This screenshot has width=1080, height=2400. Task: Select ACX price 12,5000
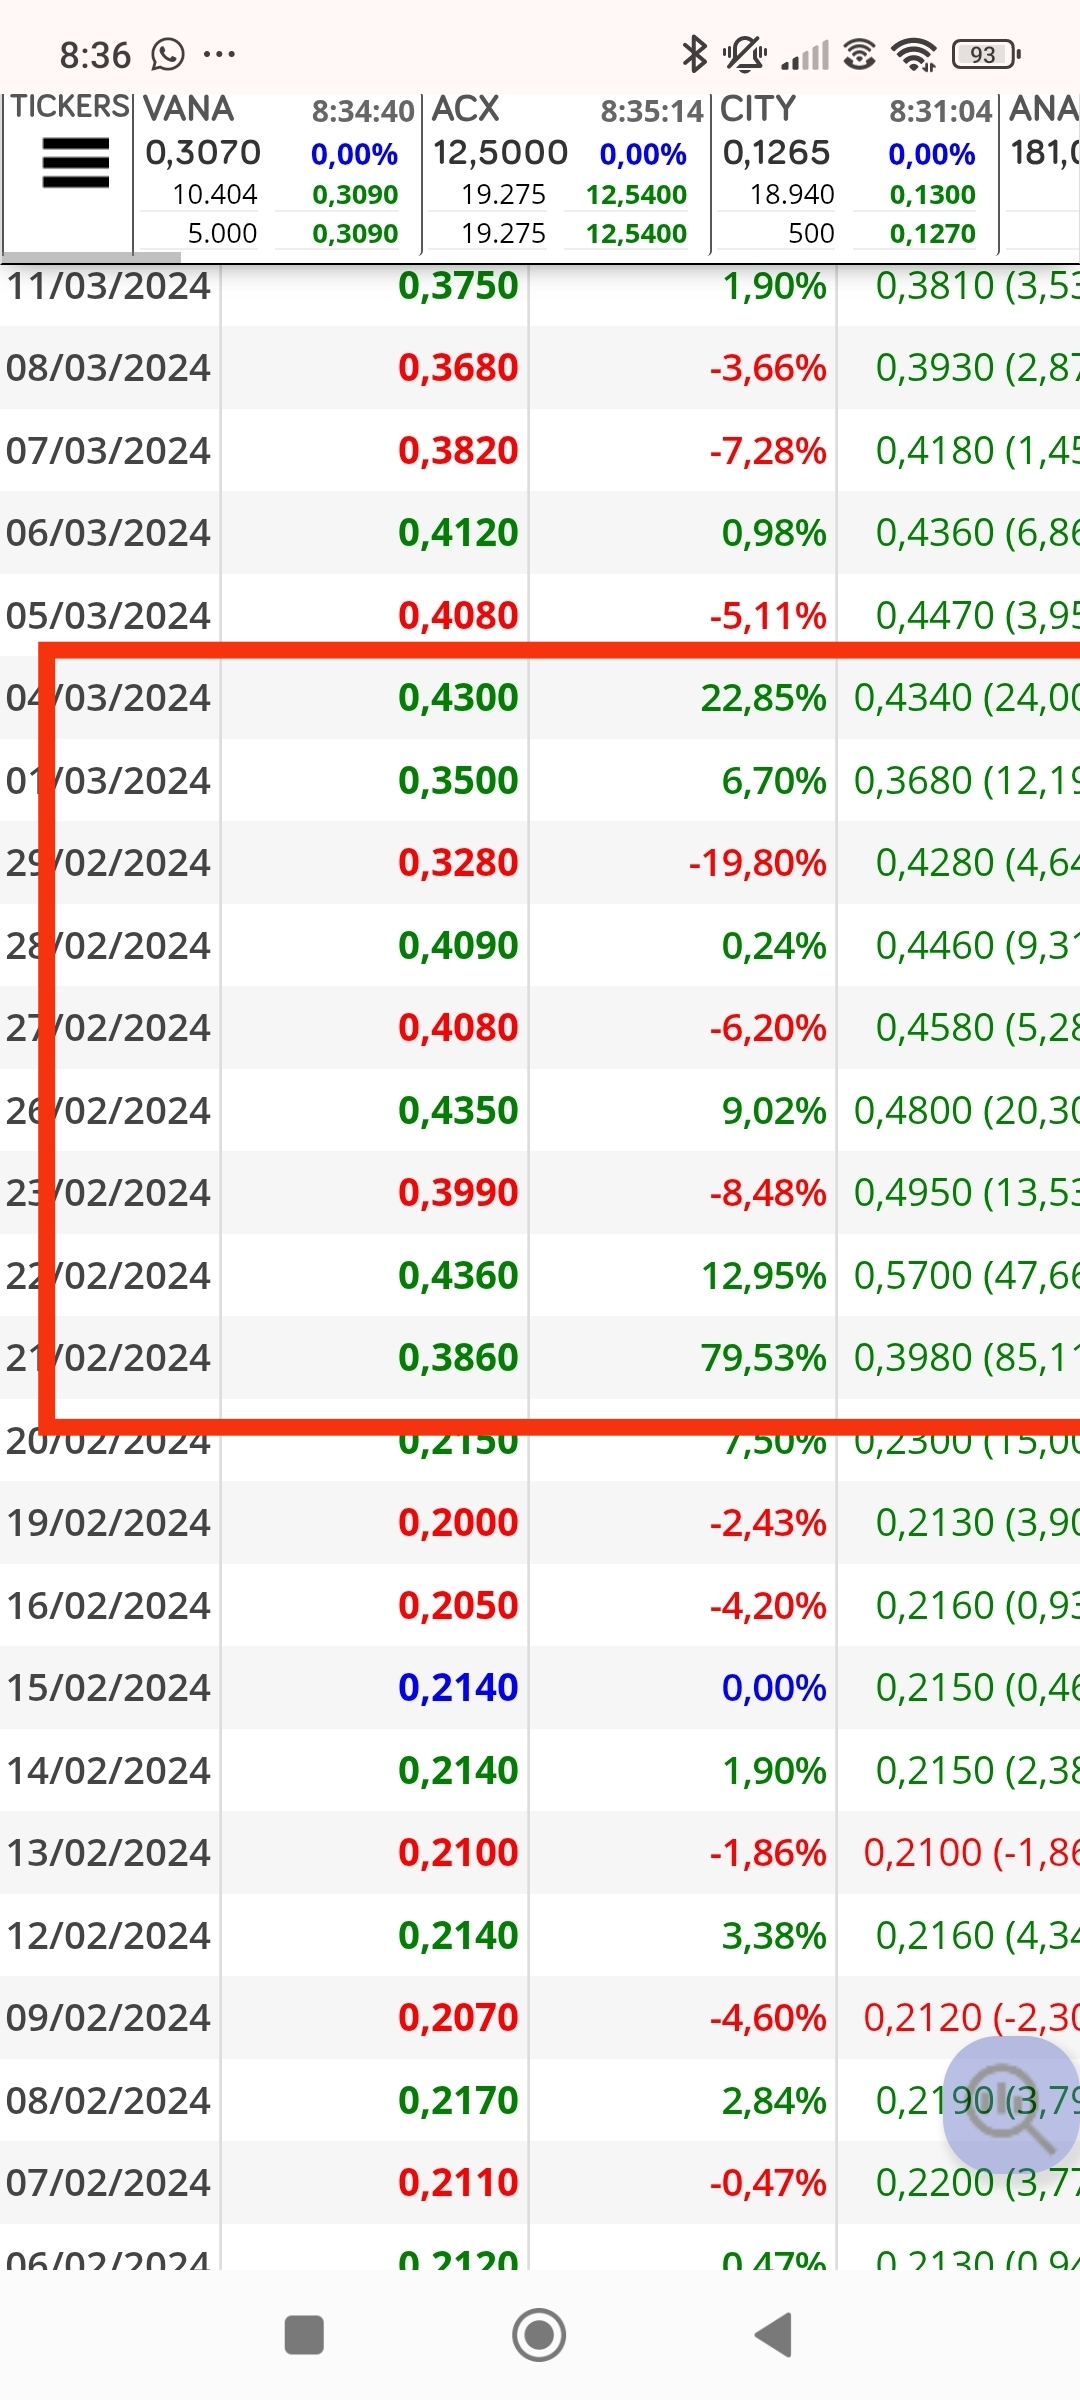tap(500, 153)
